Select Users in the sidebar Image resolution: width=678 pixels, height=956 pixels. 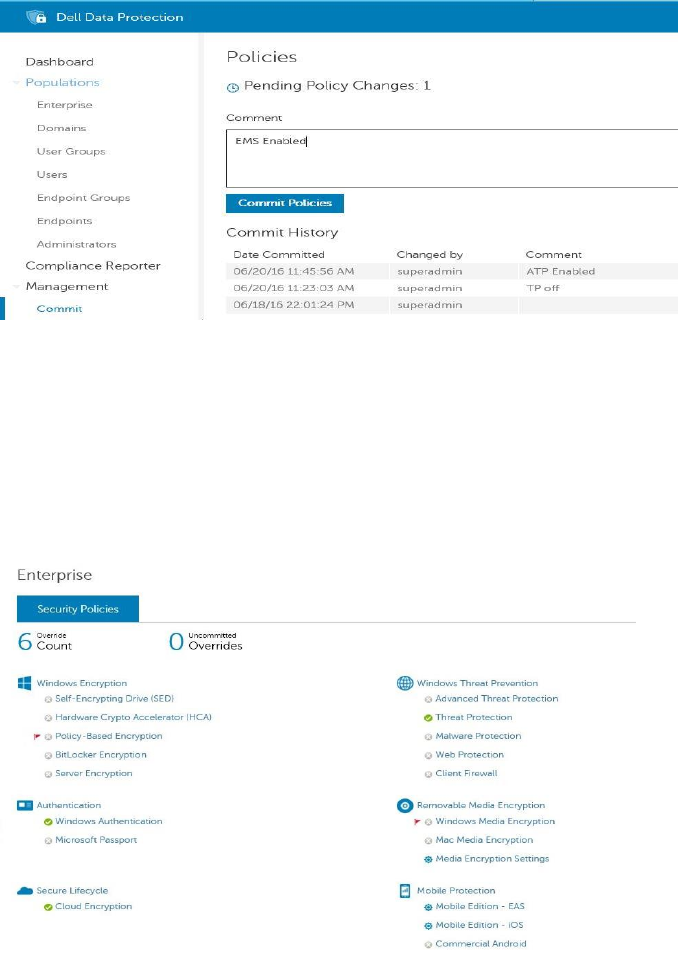click(x=52, y=174)
